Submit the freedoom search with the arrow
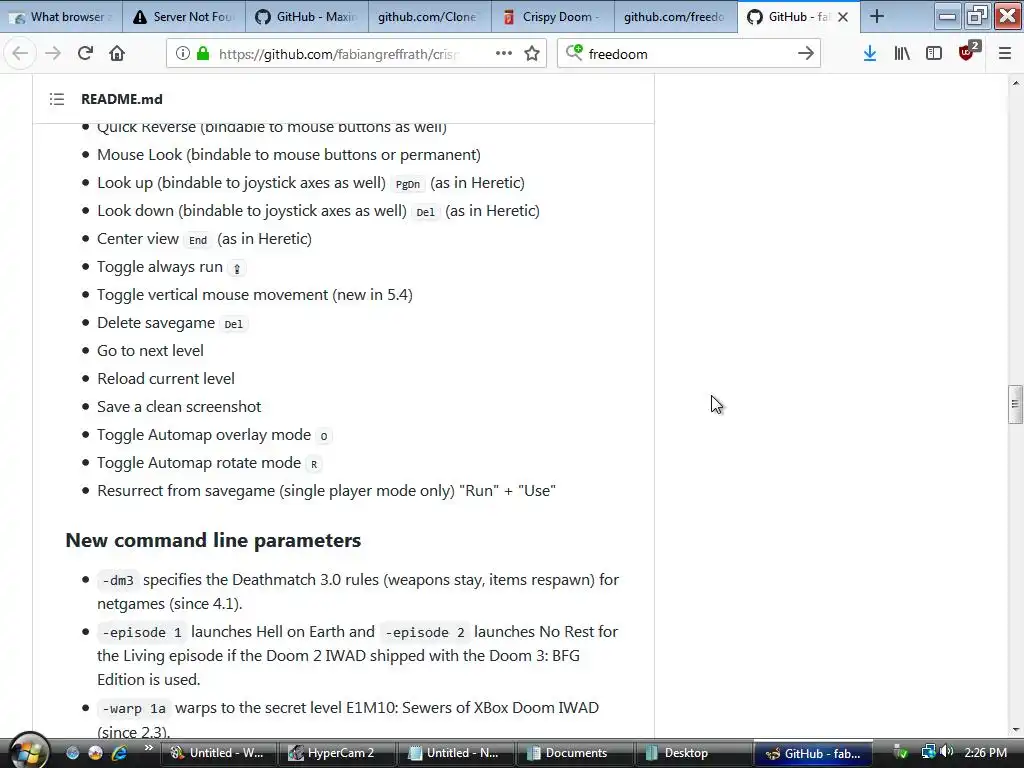This screenshot has height=768, width=1024. coord(806,54)
